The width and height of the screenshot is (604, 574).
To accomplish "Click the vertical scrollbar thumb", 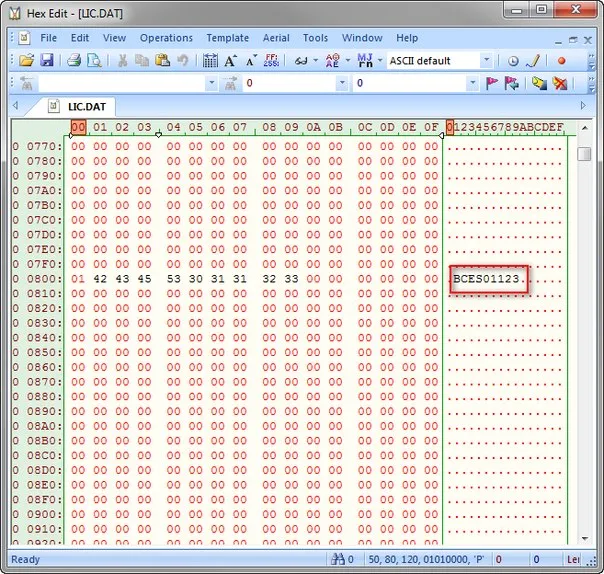I will [584, 154].
